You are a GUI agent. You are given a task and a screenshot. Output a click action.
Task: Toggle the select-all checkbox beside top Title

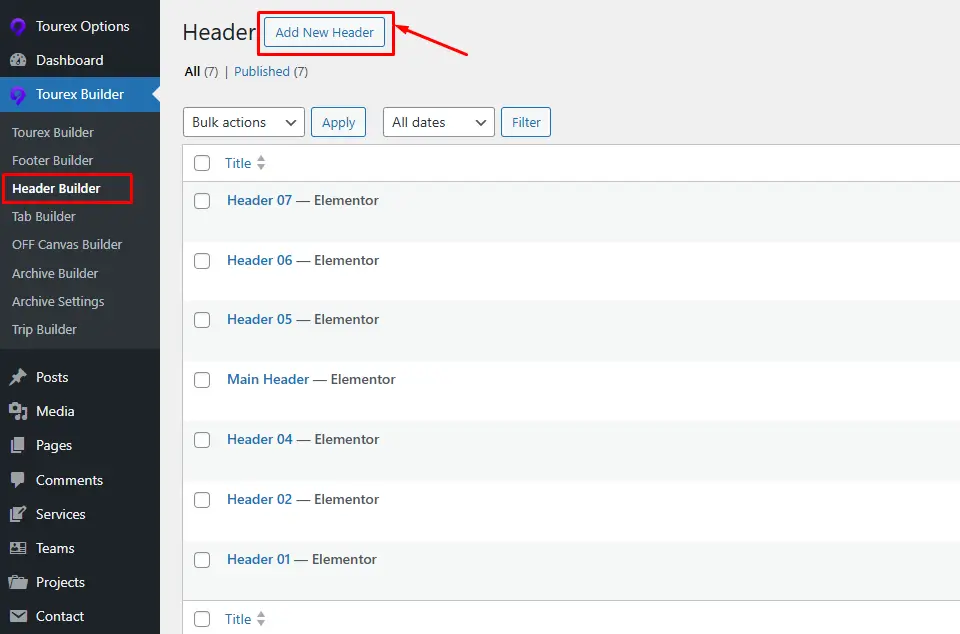coord(202,163)
